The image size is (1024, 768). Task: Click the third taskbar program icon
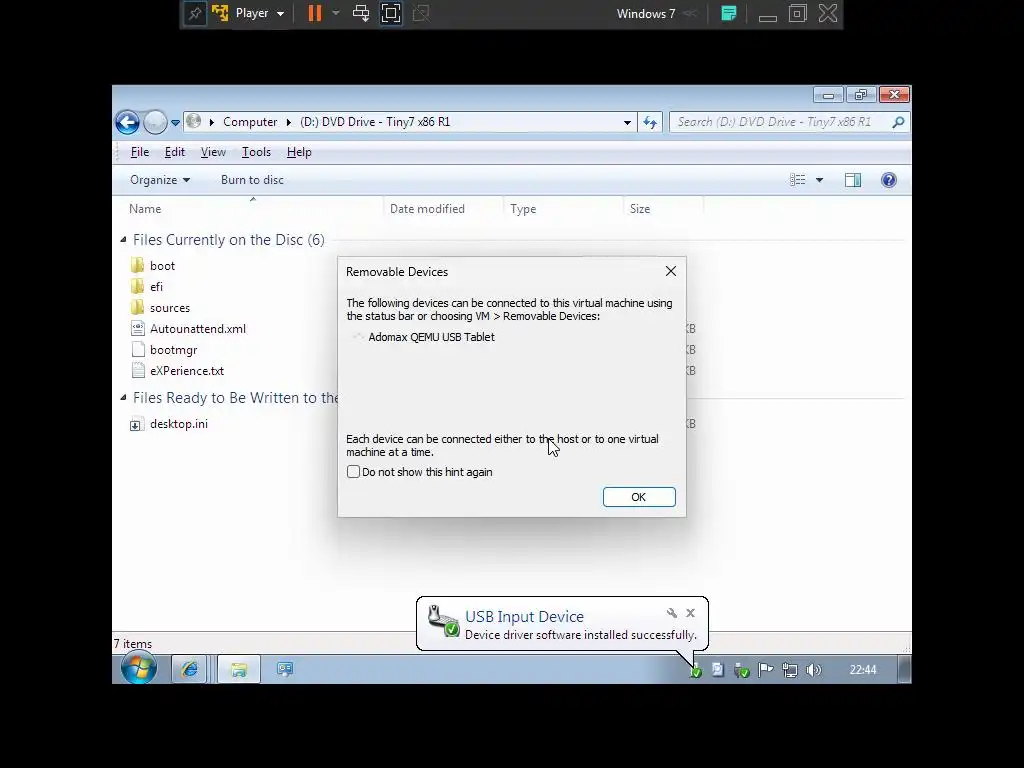click(285, 669)
